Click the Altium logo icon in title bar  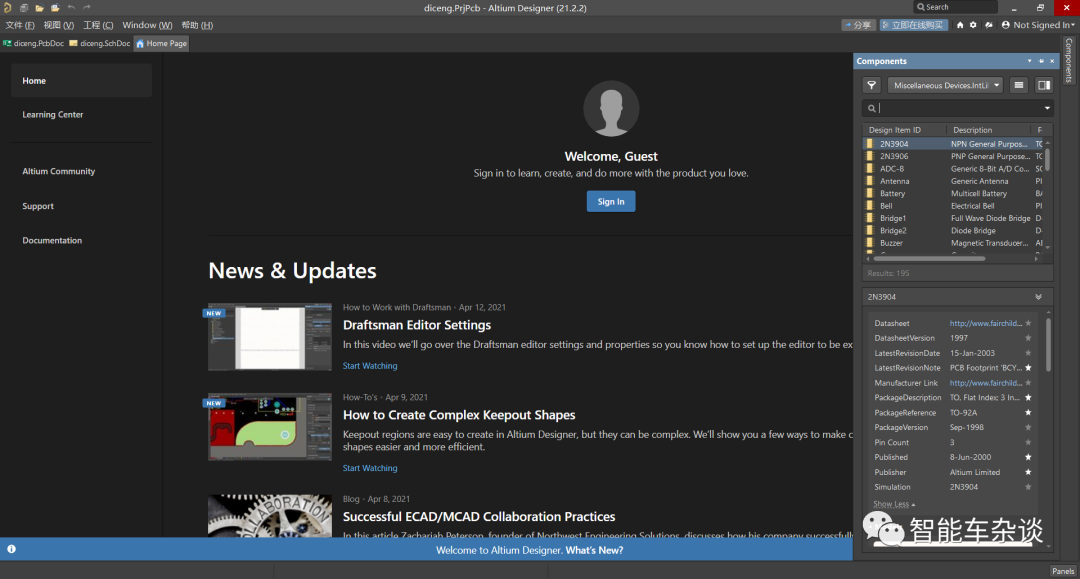7,8
